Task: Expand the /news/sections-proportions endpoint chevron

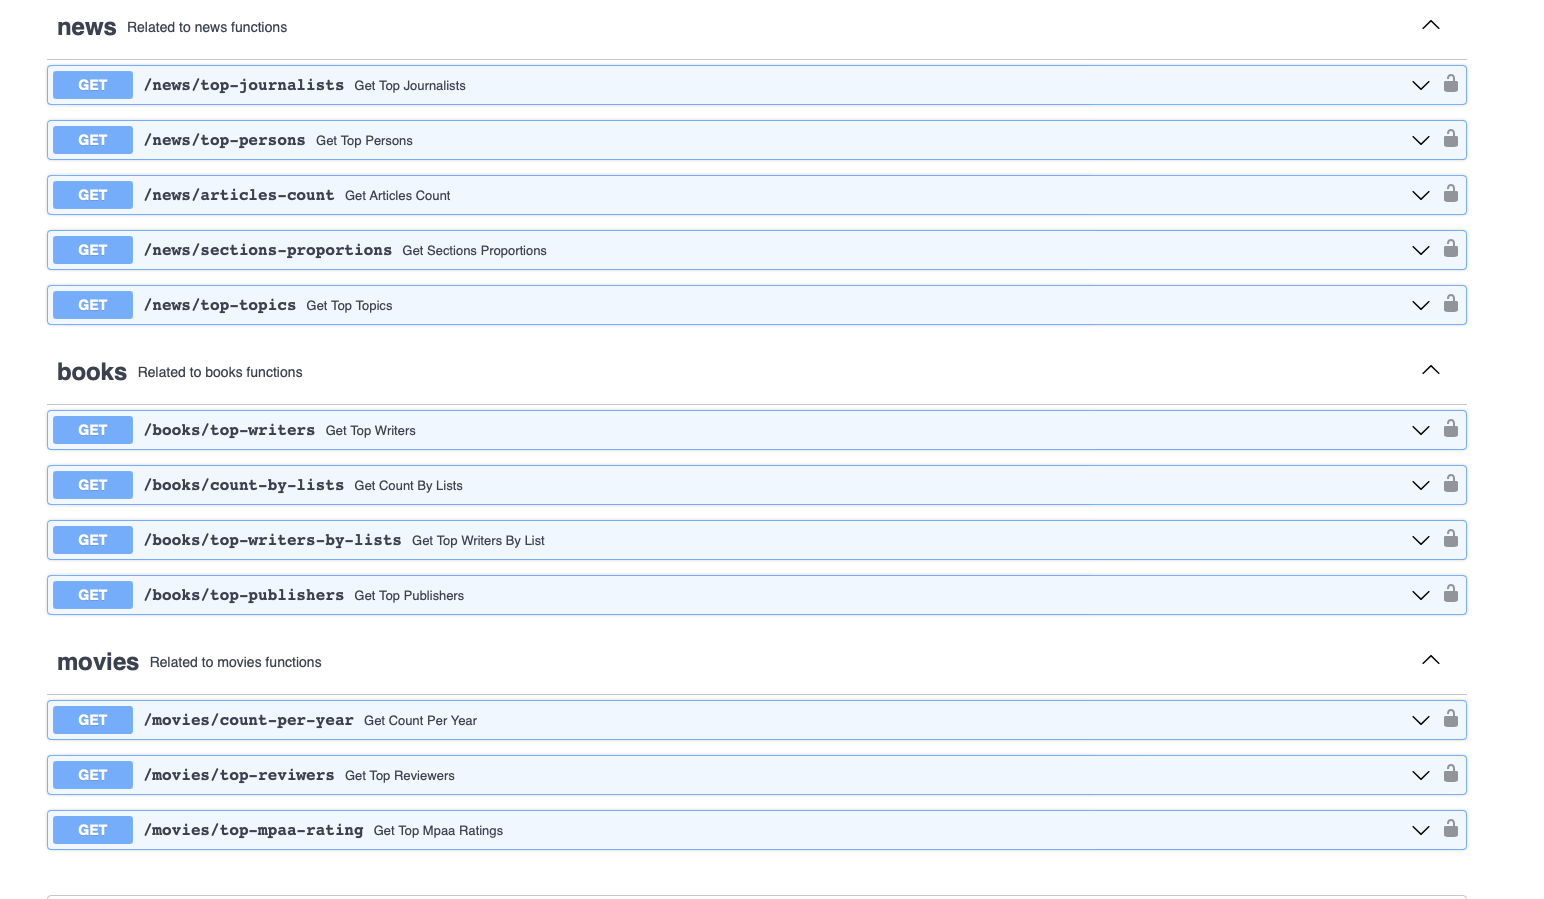Action: (1420, 250)
